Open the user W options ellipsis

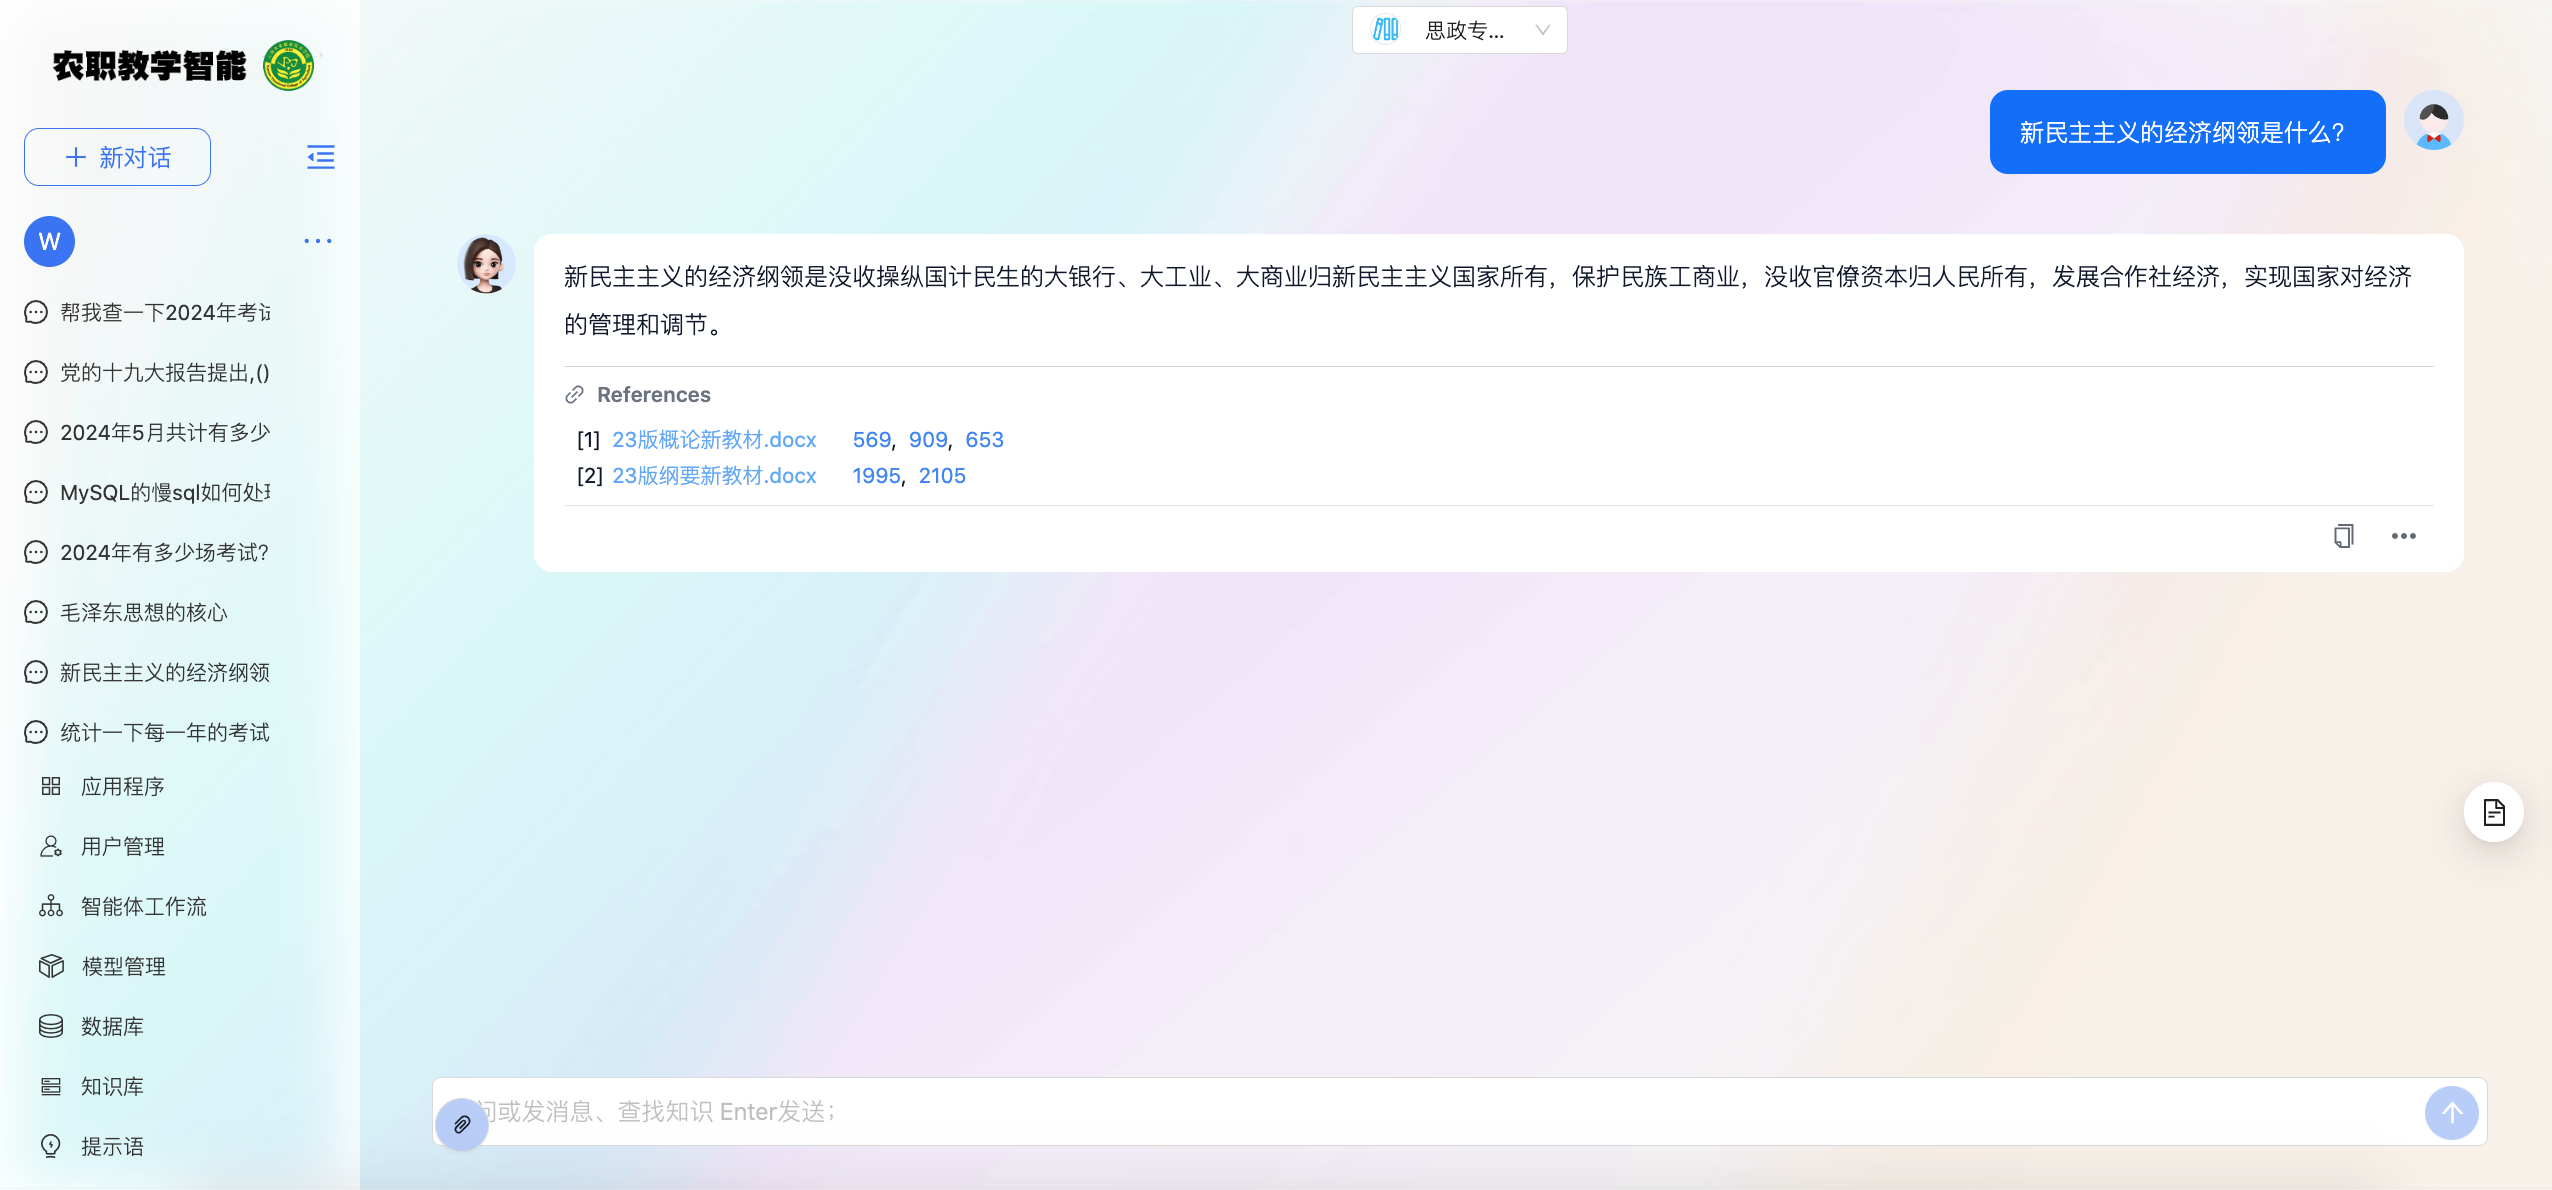pyautogui.click(x=317, y=241)
